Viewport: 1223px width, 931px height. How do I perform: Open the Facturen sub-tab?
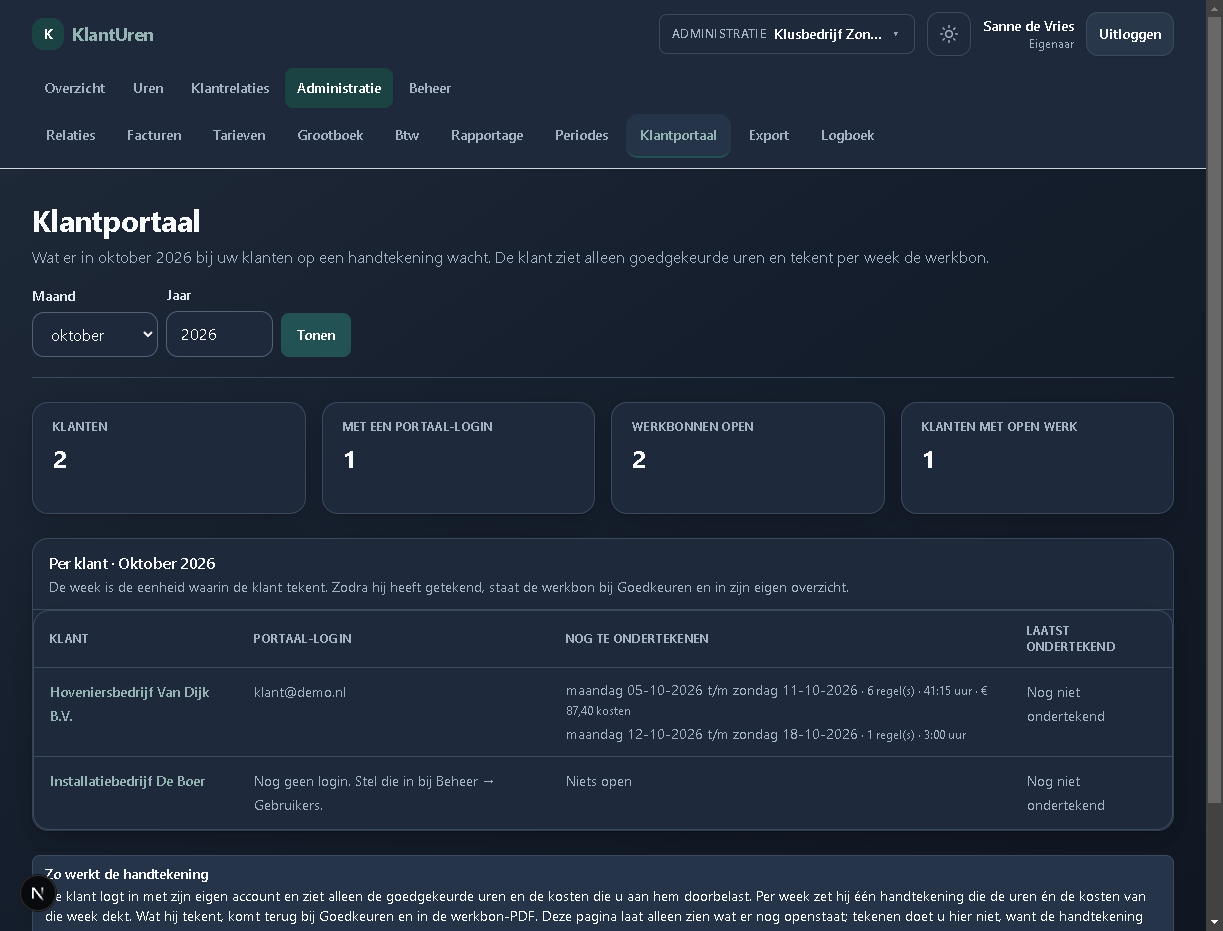coord(154,135)
